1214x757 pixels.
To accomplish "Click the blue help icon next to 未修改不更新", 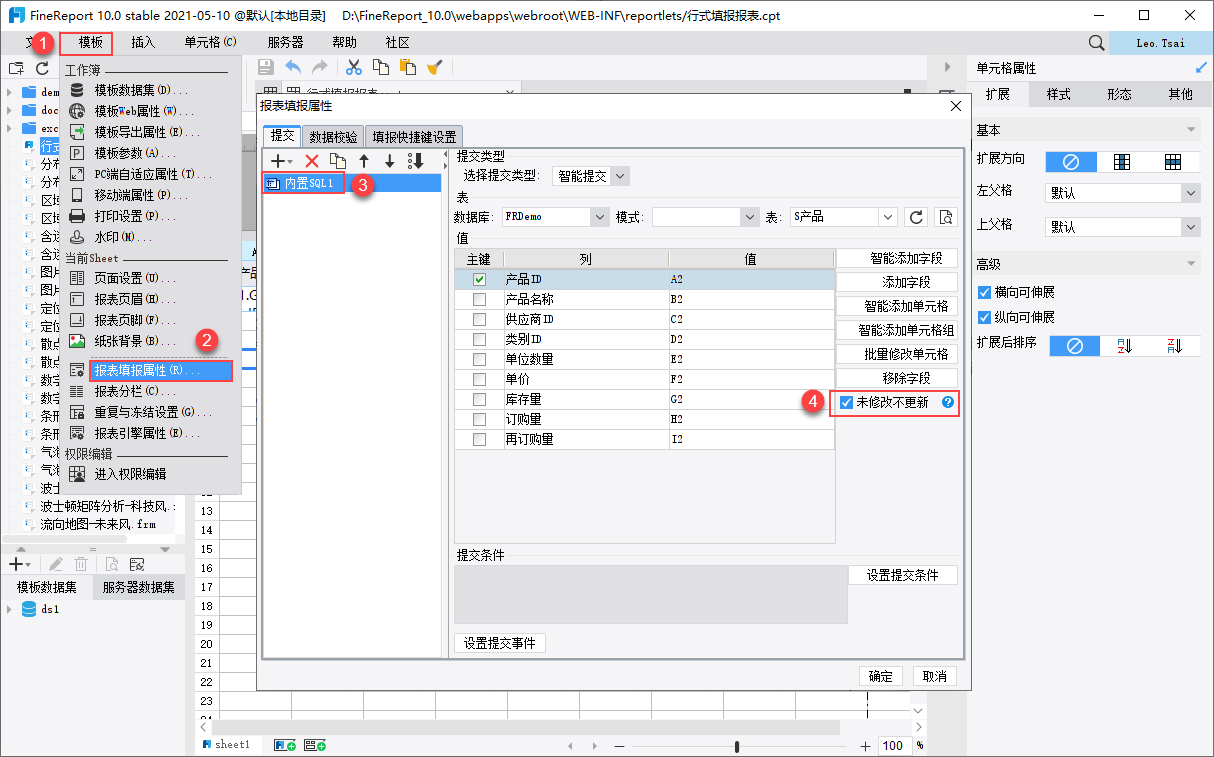I will [x=947, y=403].
